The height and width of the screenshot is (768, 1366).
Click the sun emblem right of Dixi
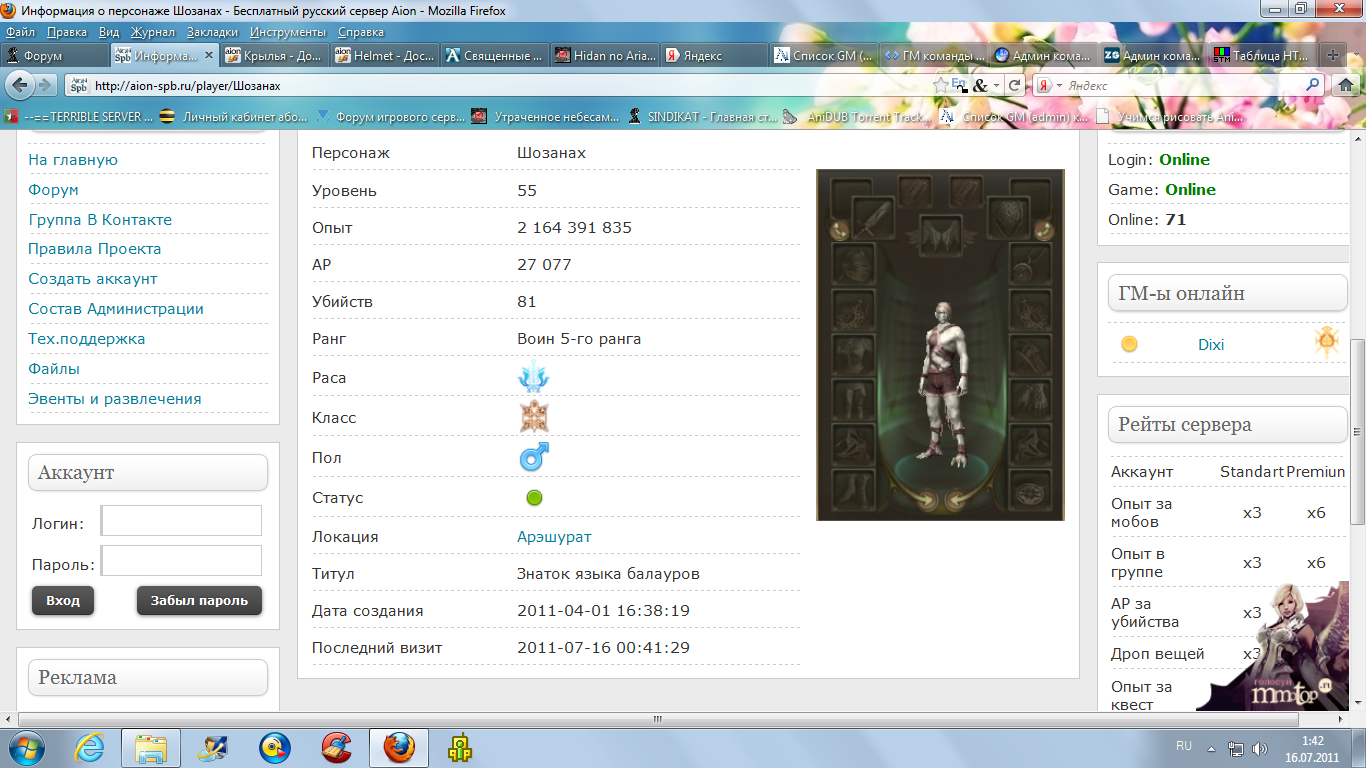(1326, 342)
